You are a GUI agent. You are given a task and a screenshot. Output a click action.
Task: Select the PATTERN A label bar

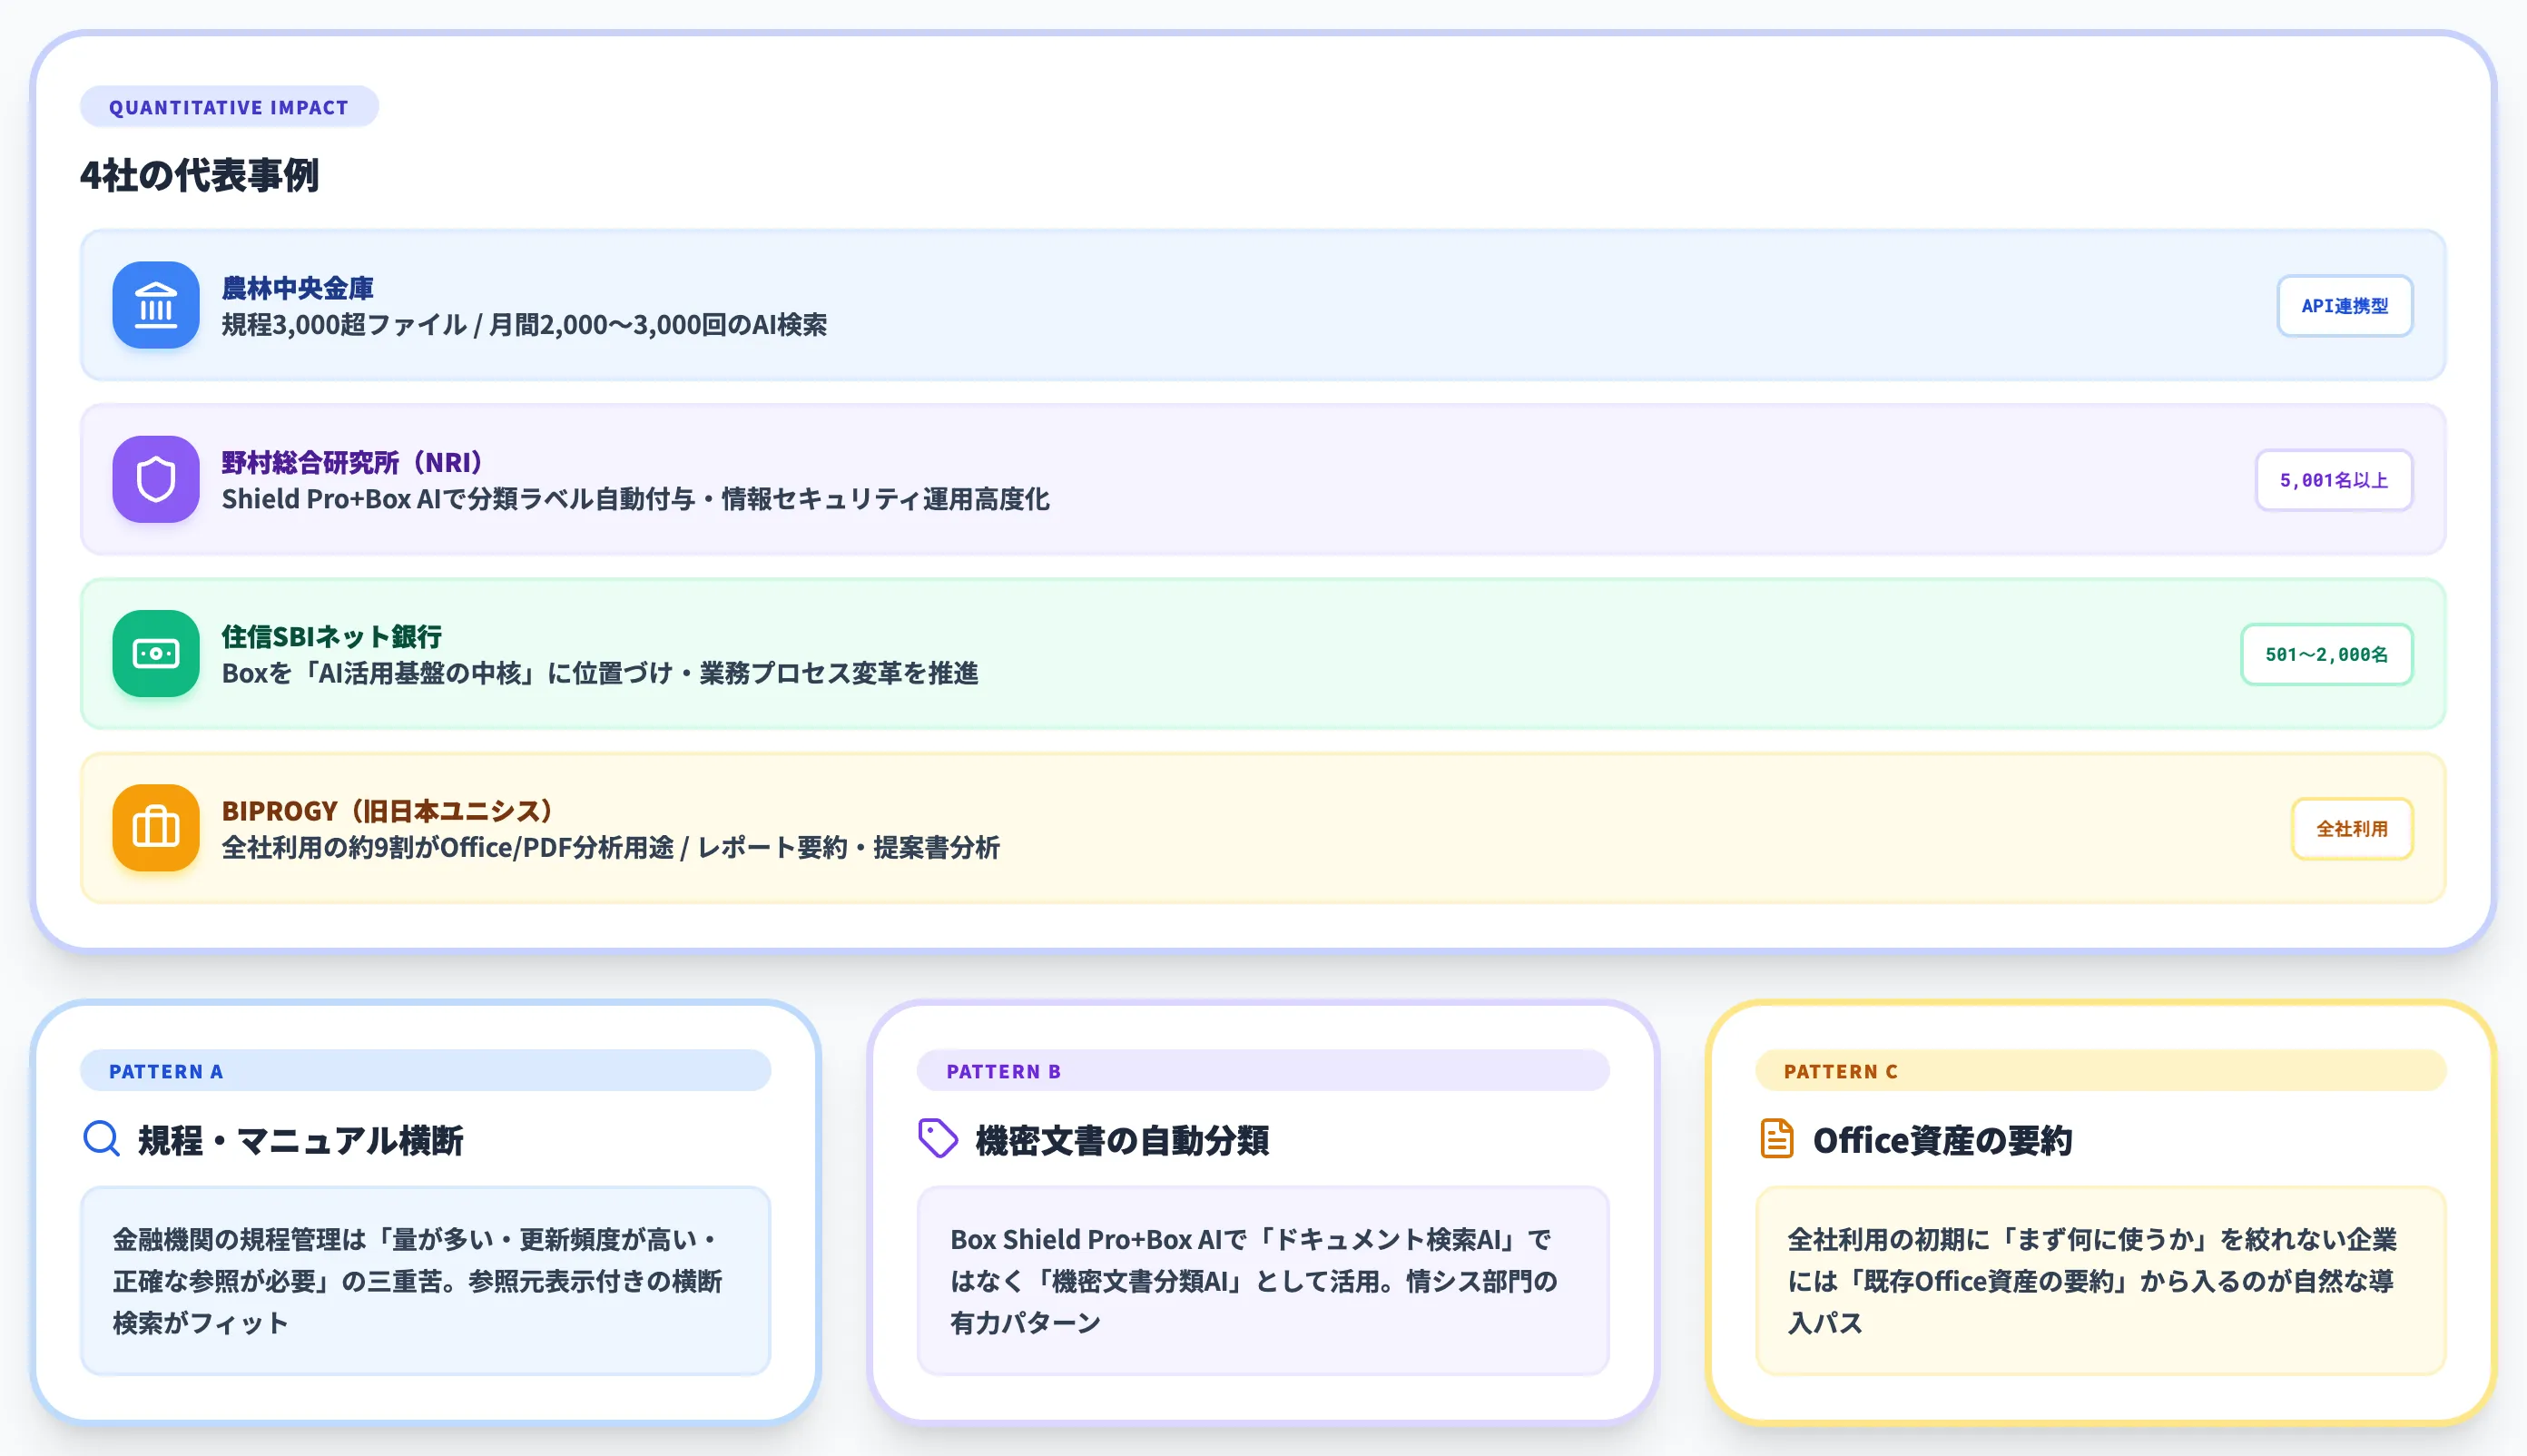pyautogui.click(x=425, y=1071)
